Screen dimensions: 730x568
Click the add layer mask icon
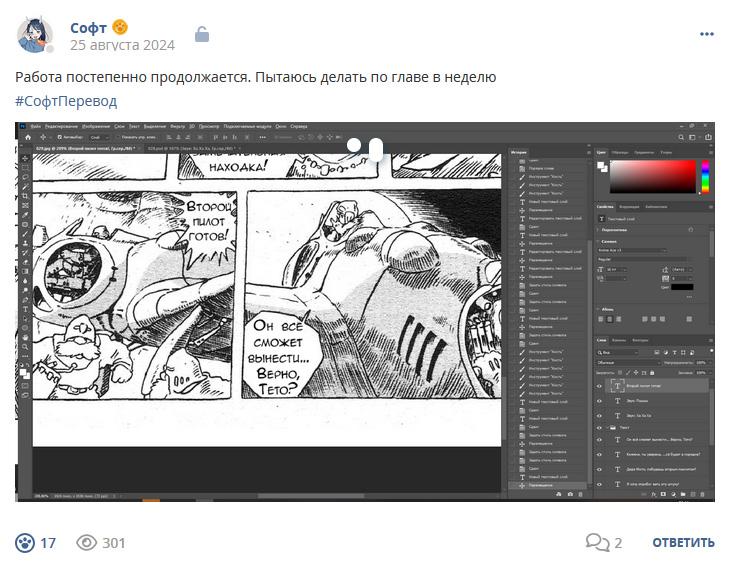(663, 494)
